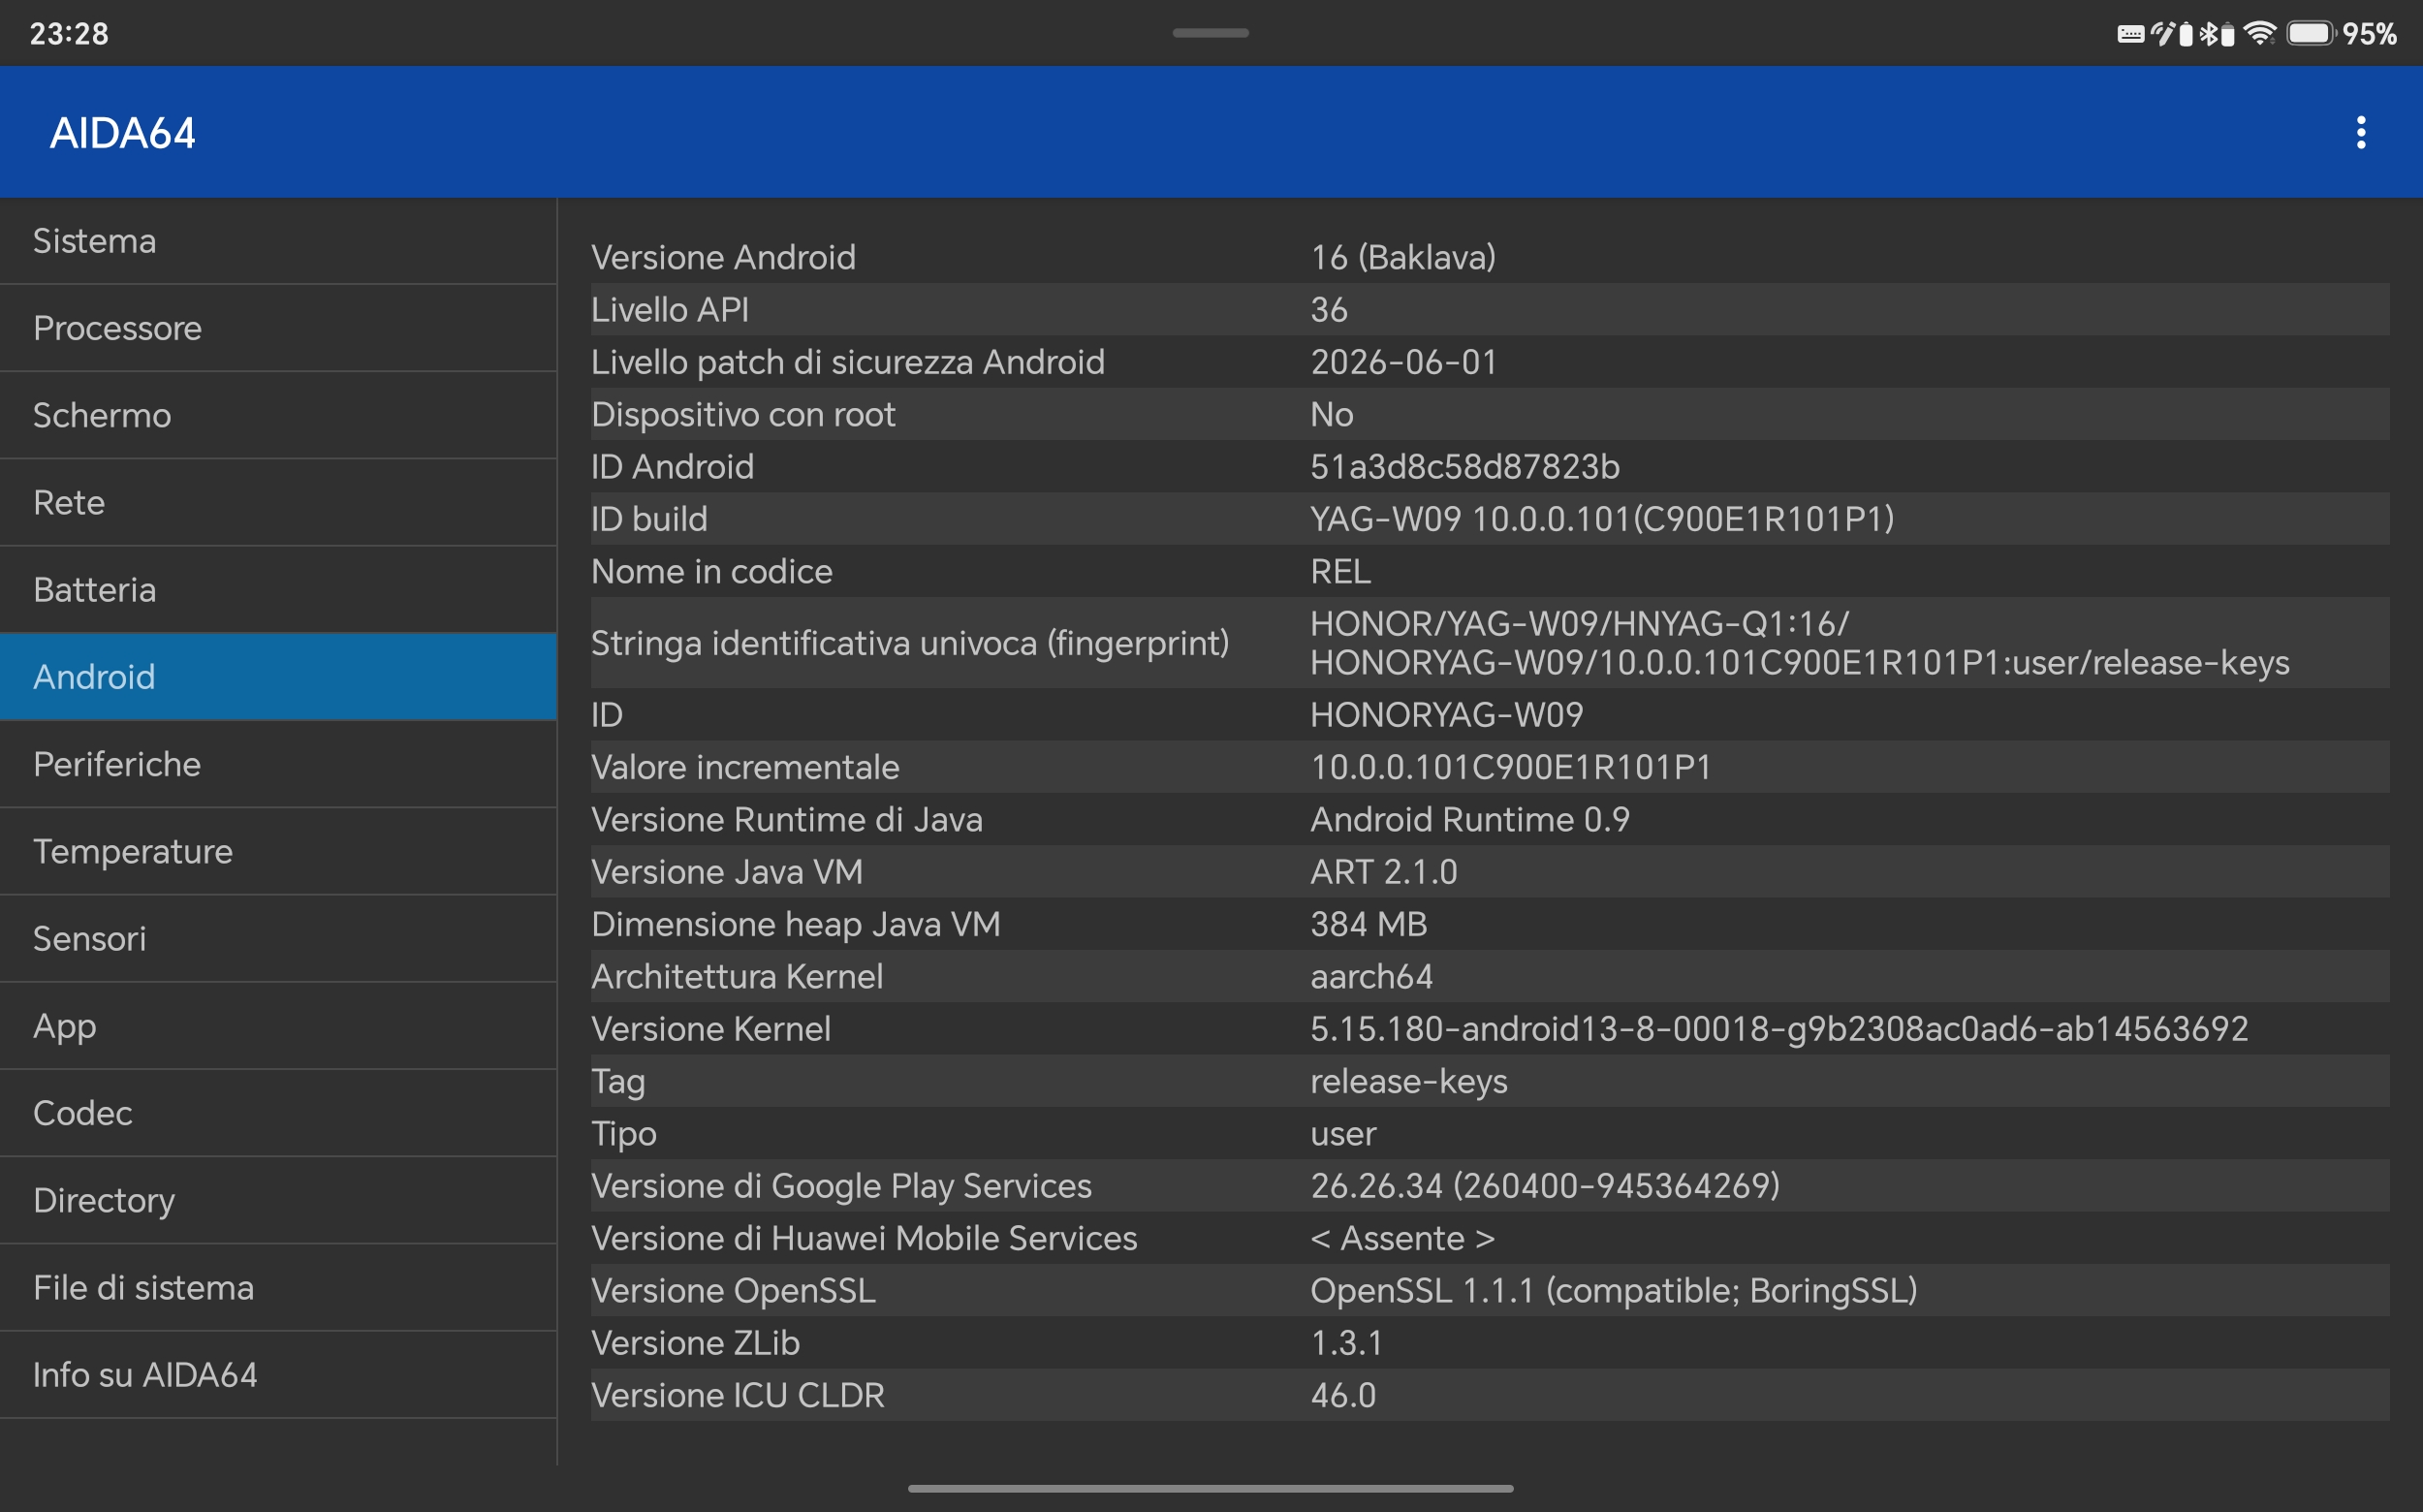Select the Huawei Mobile Services "< Assente >" value
This screenshot has width=2423, height=1512.
click(x=1403, y=1238)
